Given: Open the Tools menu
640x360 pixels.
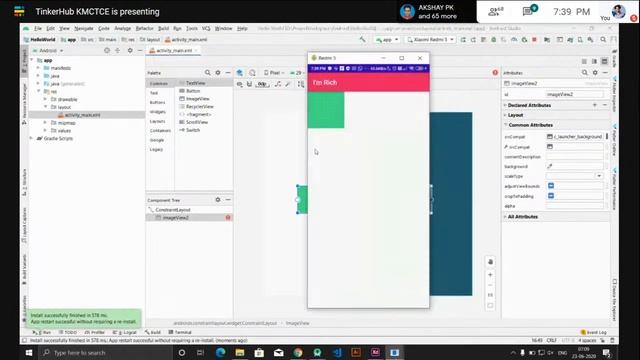Looking at the screenshot, I should (192, 29).
